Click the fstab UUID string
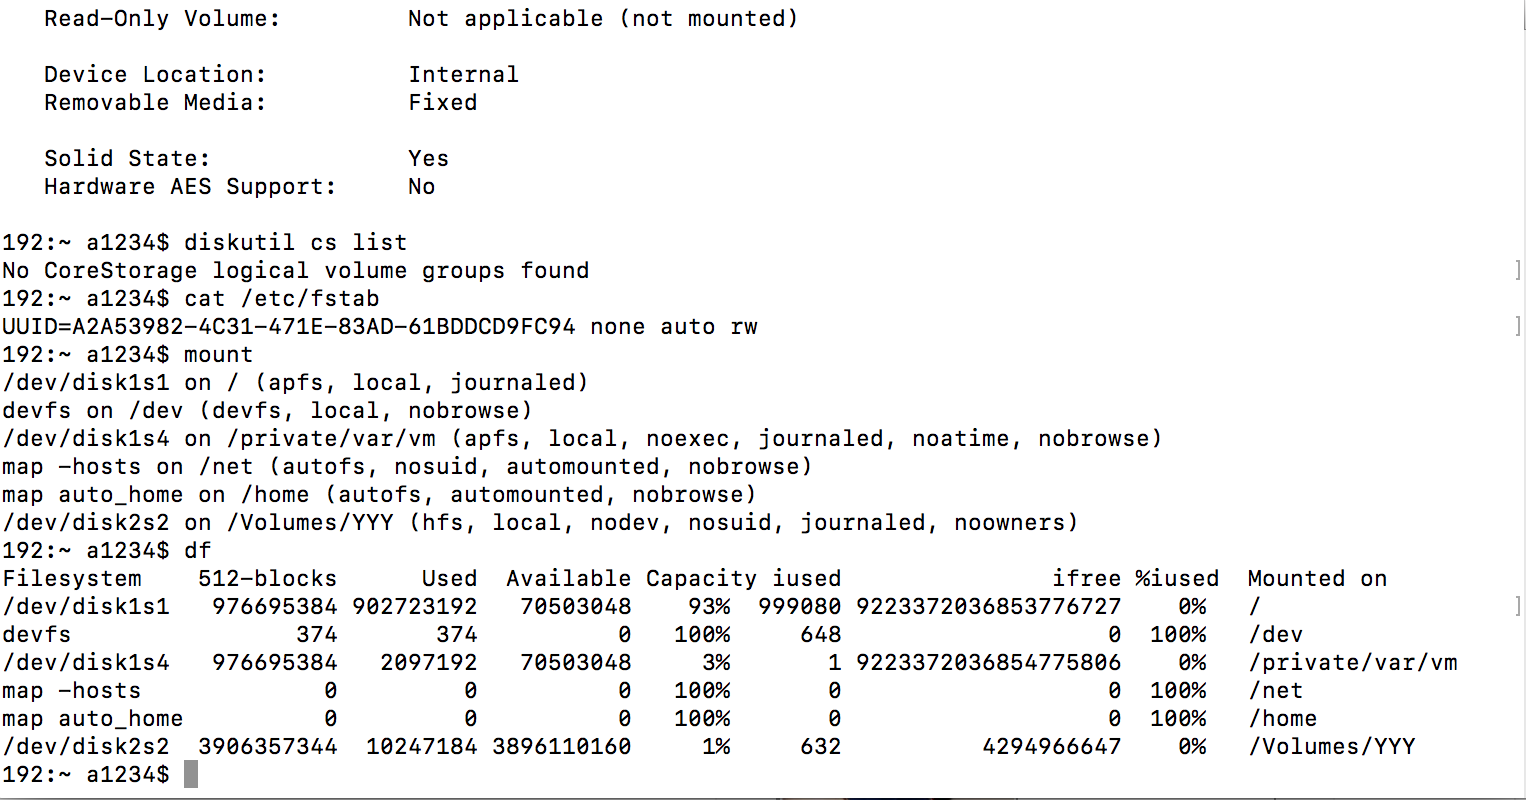The width and height of the screenshot is (1526, 800). 289,327
